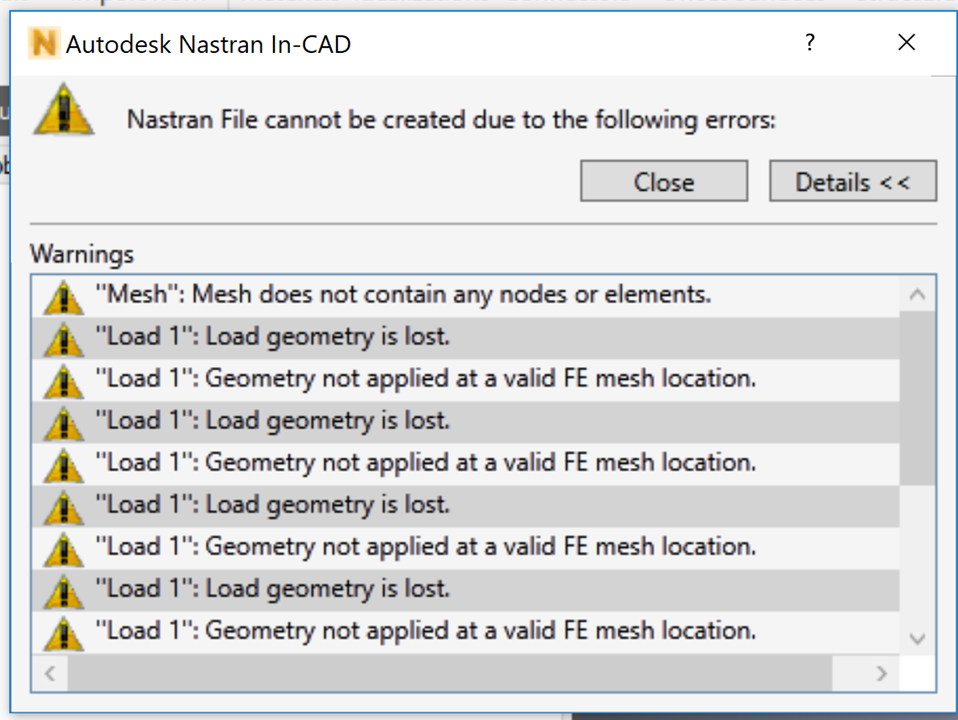Click warning icon beside the Mesh error

[x=64, y=296]
